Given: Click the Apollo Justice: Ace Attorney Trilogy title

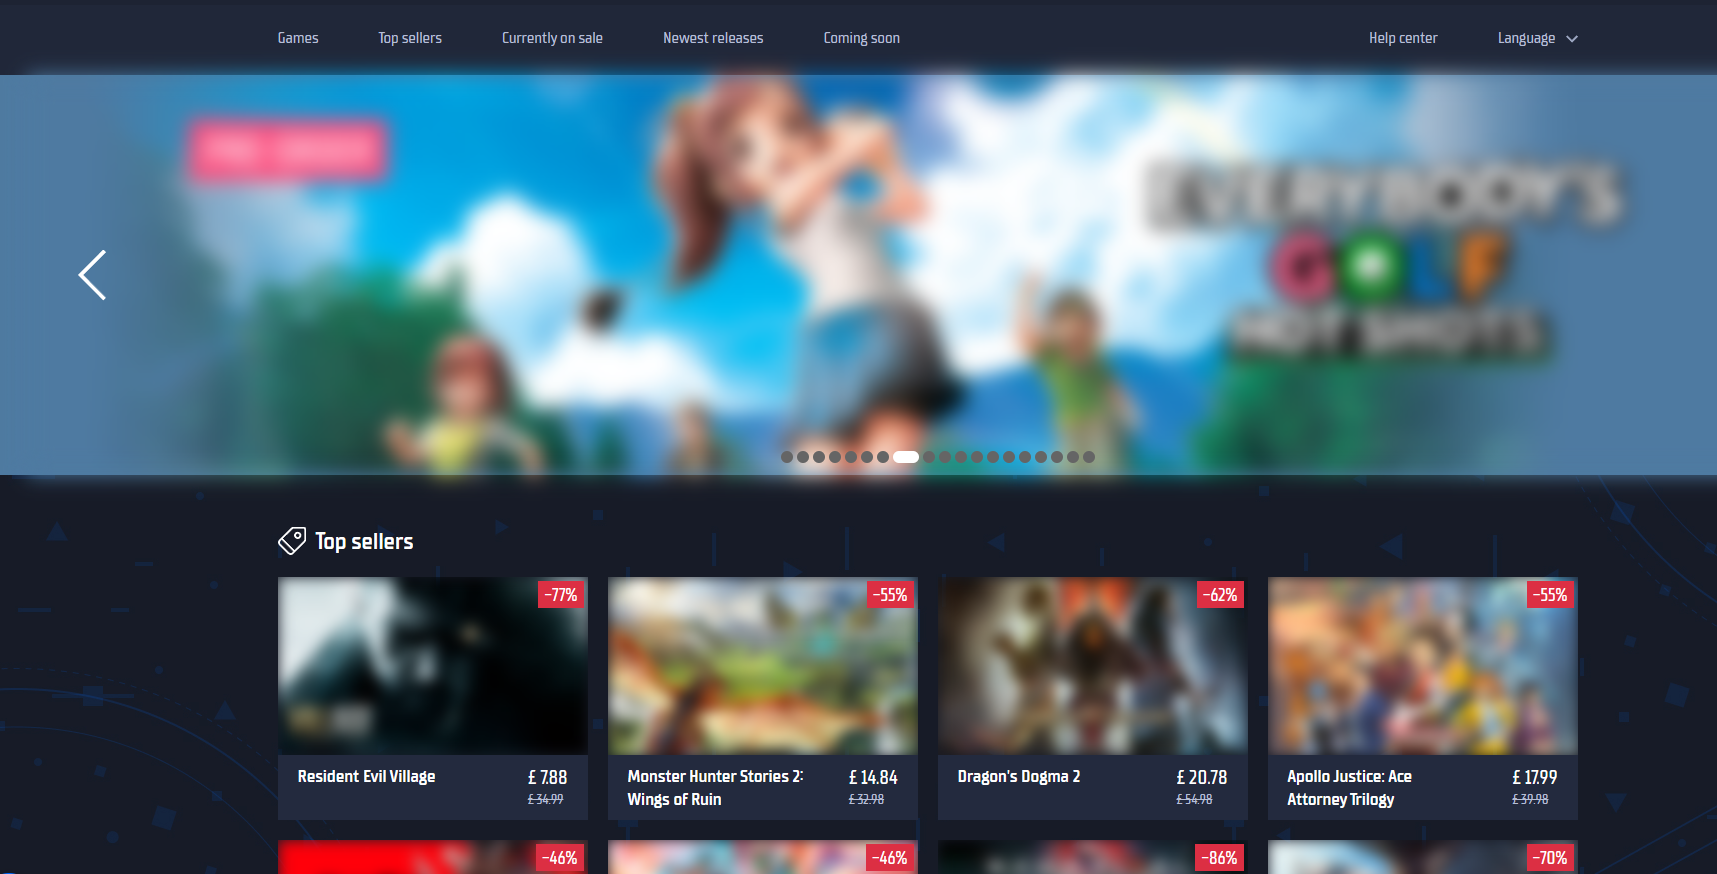Looking at the screenshot, I should point(1349,788).
